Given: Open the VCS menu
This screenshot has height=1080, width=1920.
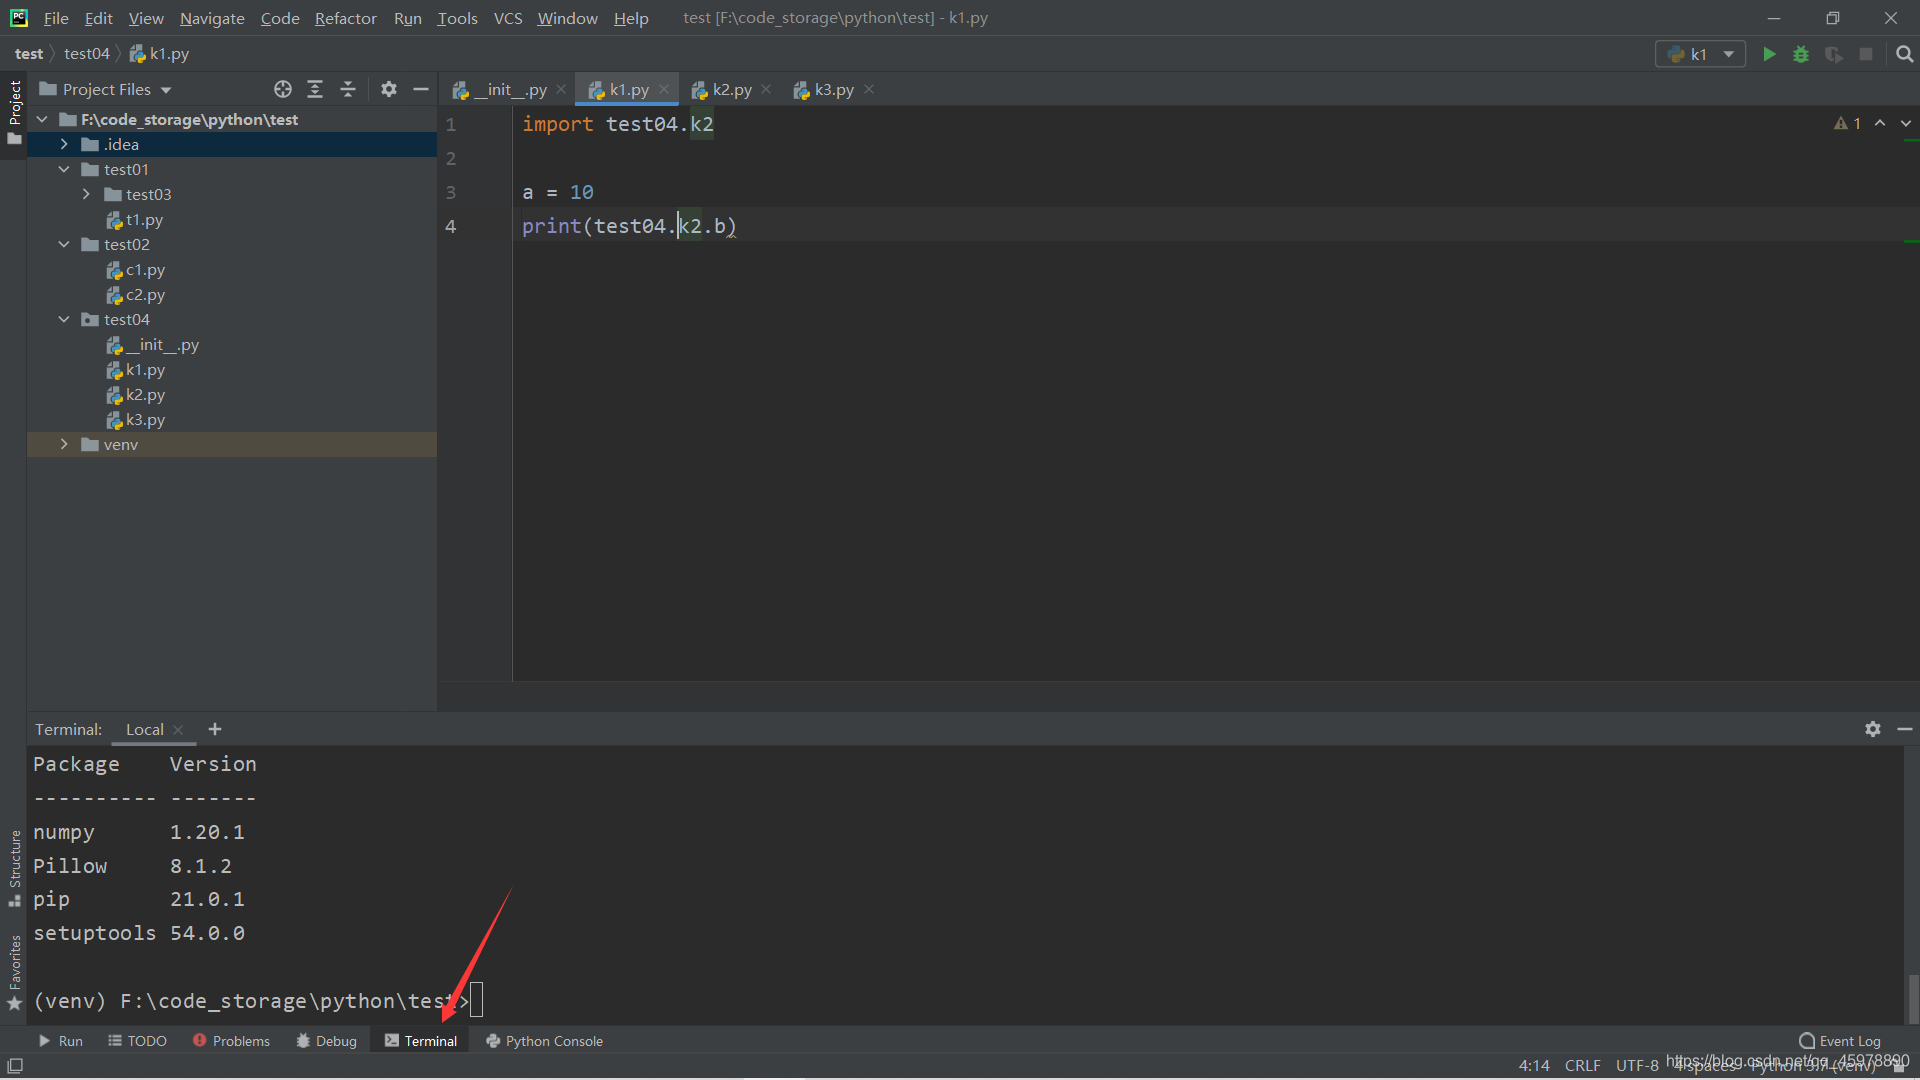Looking at the screenshot, I should click(x=508, y=18).
